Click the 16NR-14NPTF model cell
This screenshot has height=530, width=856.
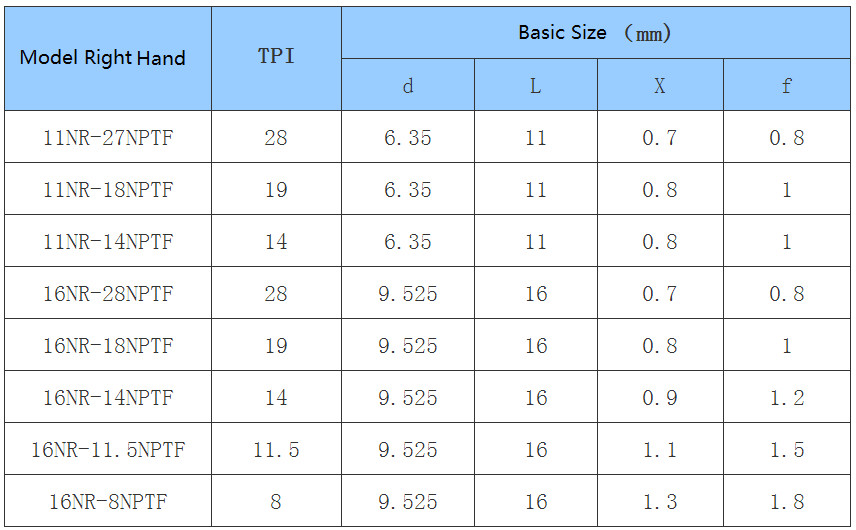click(x=108, y=396)
